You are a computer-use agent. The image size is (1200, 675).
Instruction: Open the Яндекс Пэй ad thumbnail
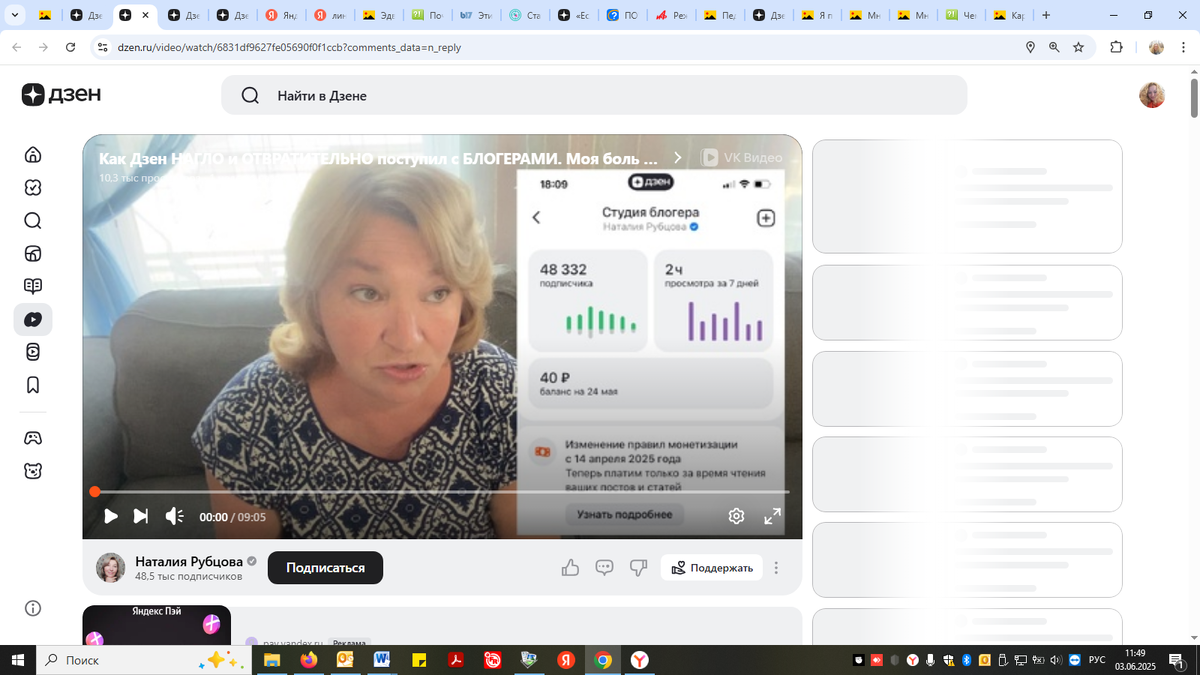tap(156, 625)
